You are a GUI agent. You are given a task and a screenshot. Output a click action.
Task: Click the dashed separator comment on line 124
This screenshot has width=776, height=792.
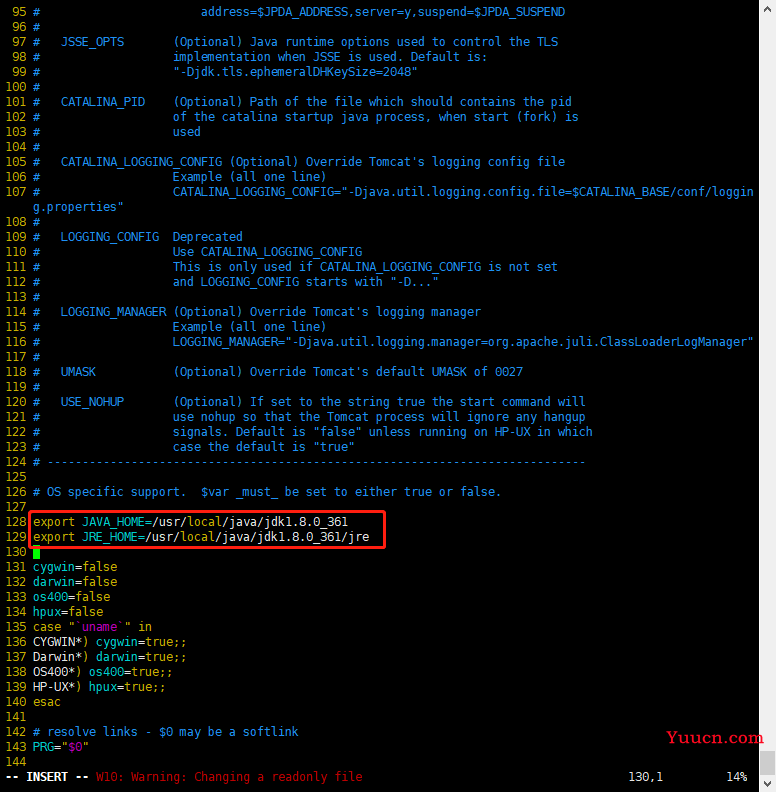tap(309, 462)
